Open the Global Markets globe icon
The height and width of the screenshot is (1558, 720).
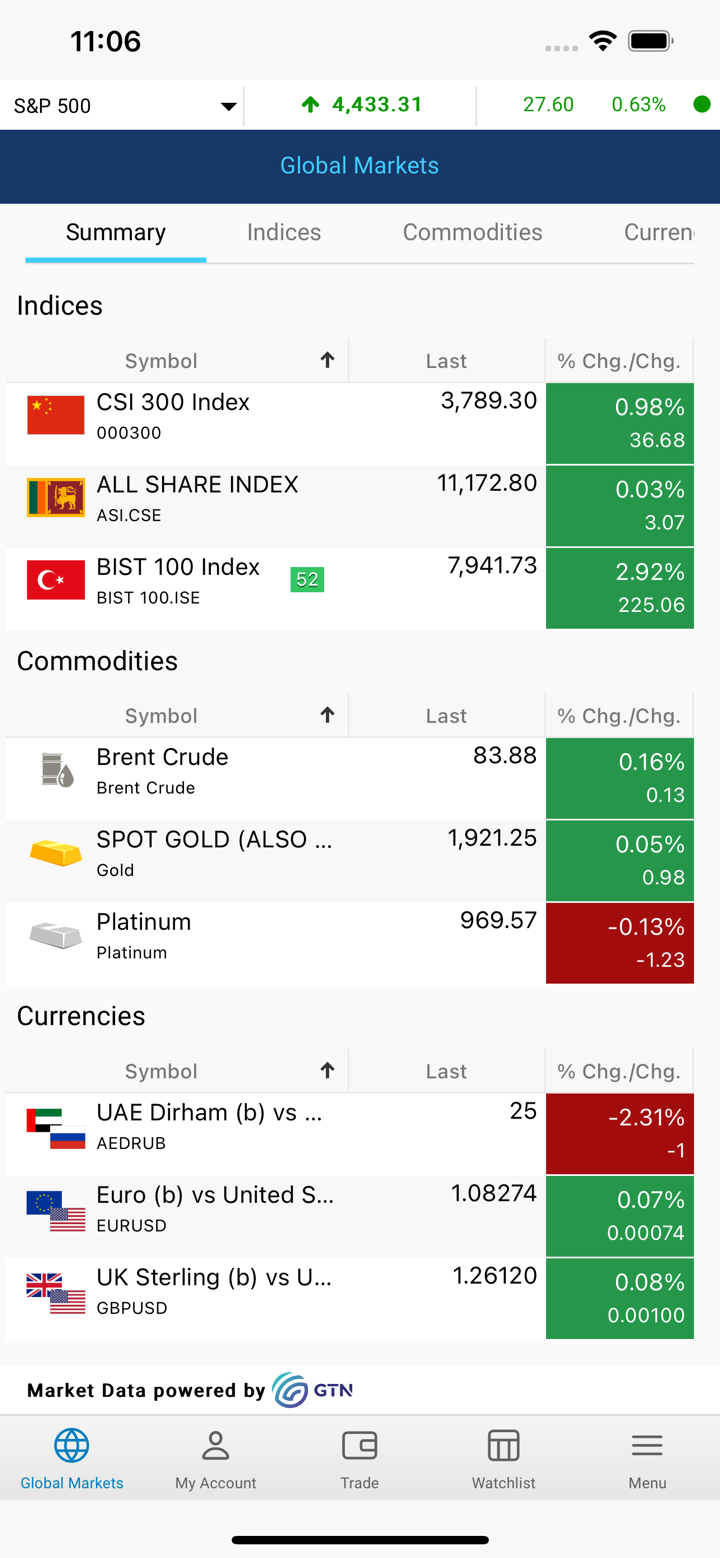72,1446
